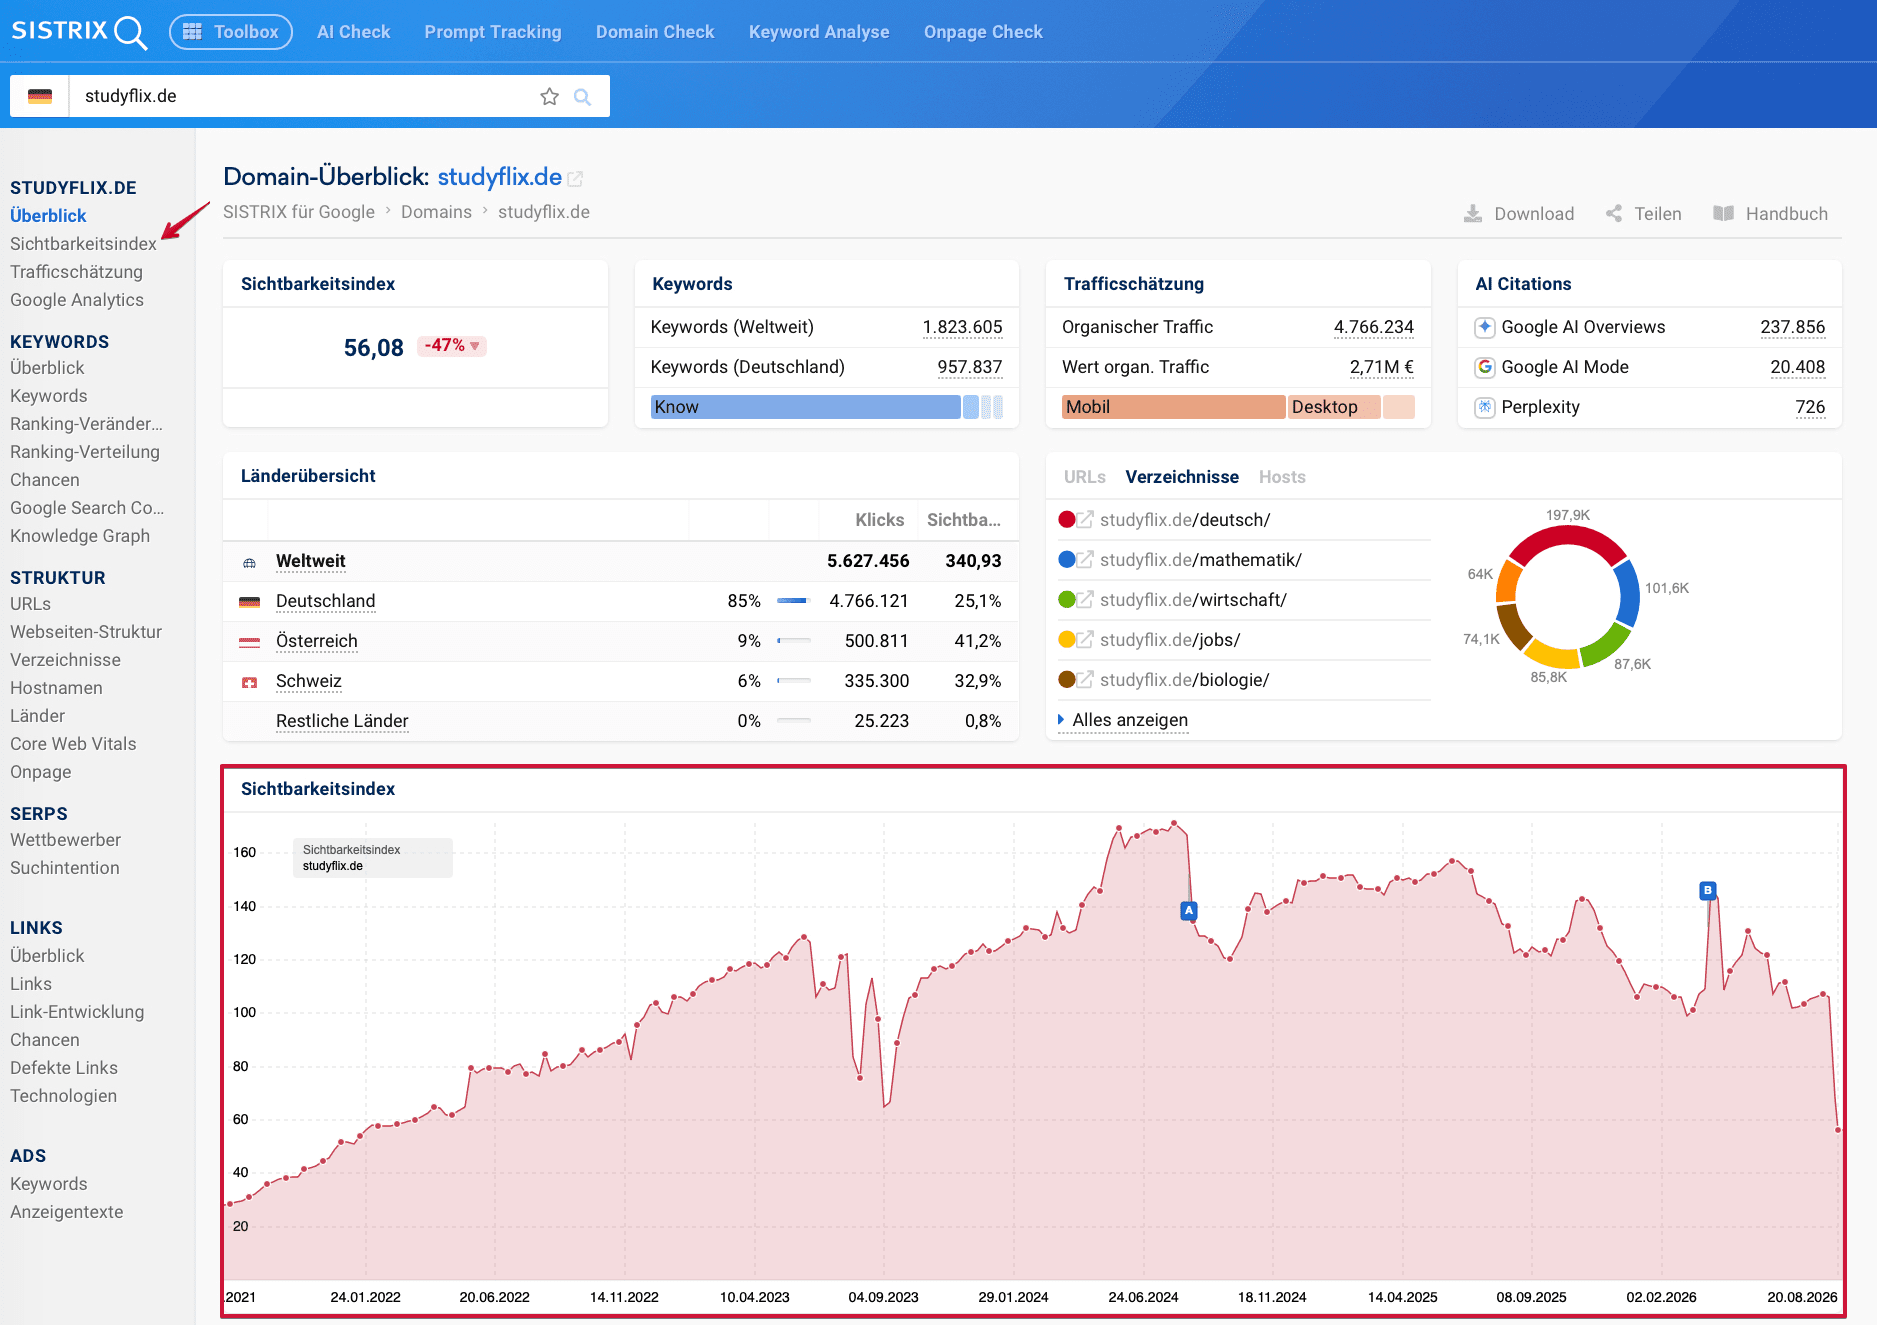
Task: Open the -47% change dropdown badge
Action: [452, 345]
